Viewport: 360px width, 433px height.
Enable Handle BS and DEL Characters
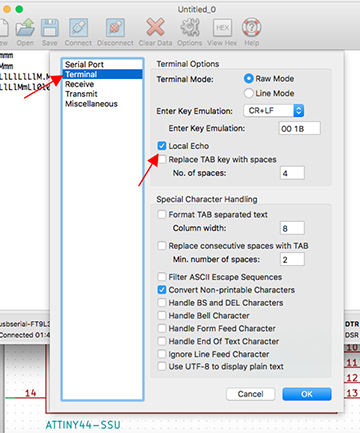click(162, 302)
